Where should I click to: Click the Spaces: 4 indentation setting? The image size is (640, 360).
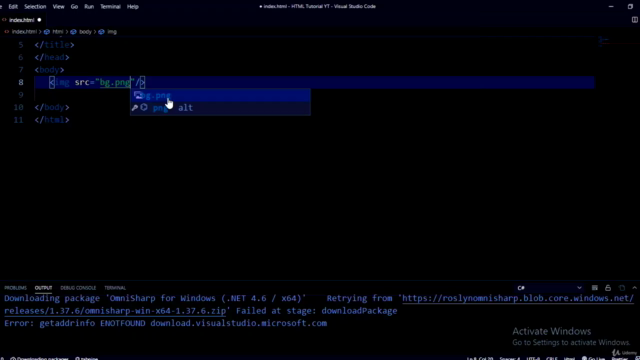510,358
